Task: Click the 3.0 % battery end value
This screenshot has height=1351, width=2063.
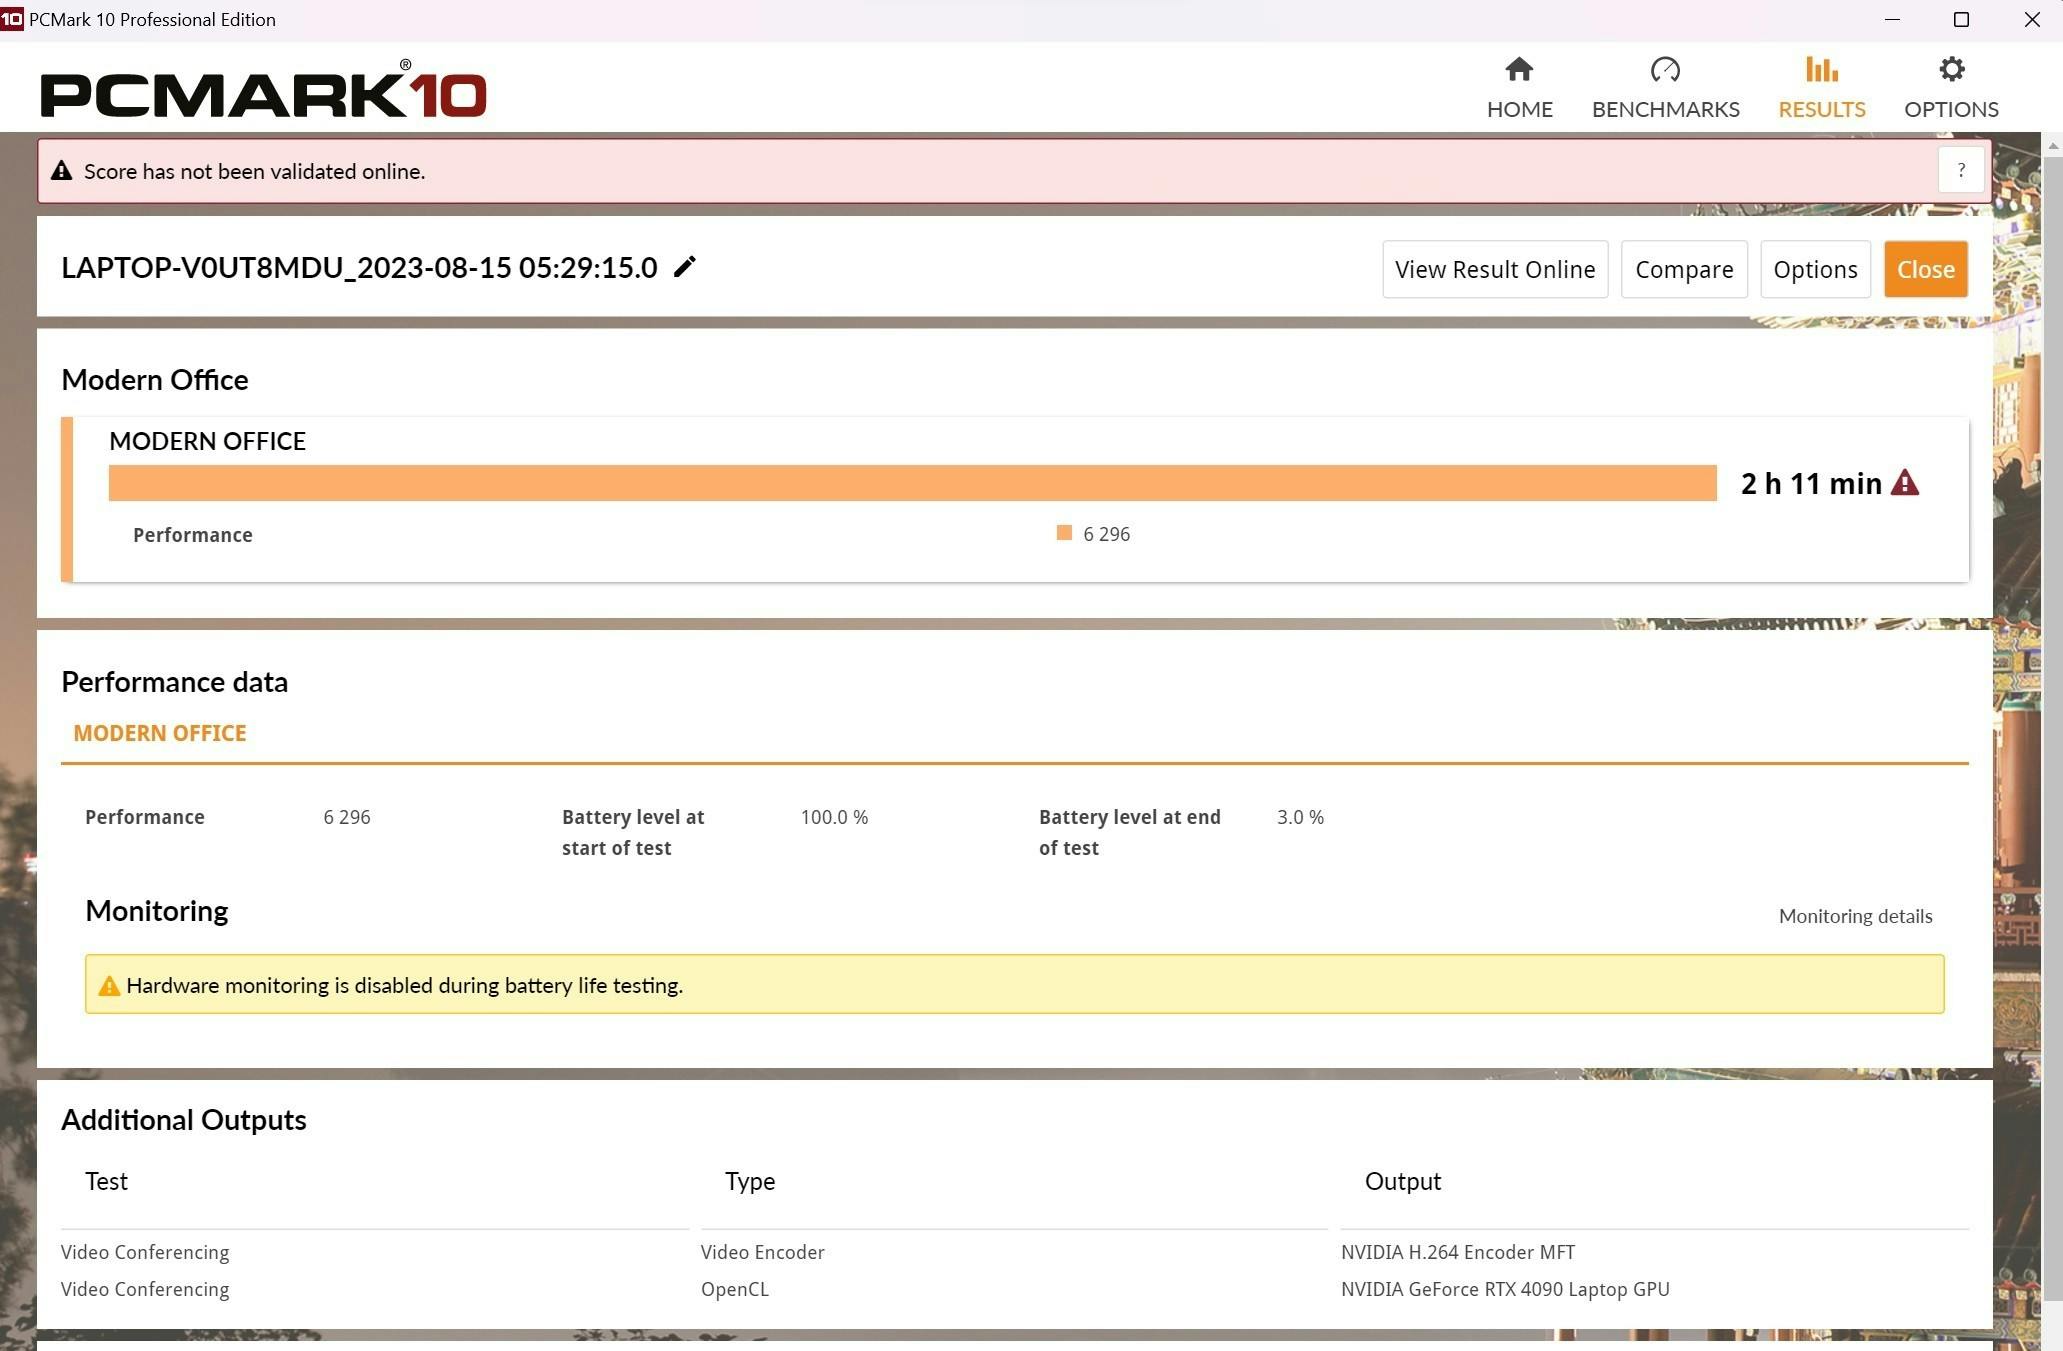Action: (x=1300, y=817)
